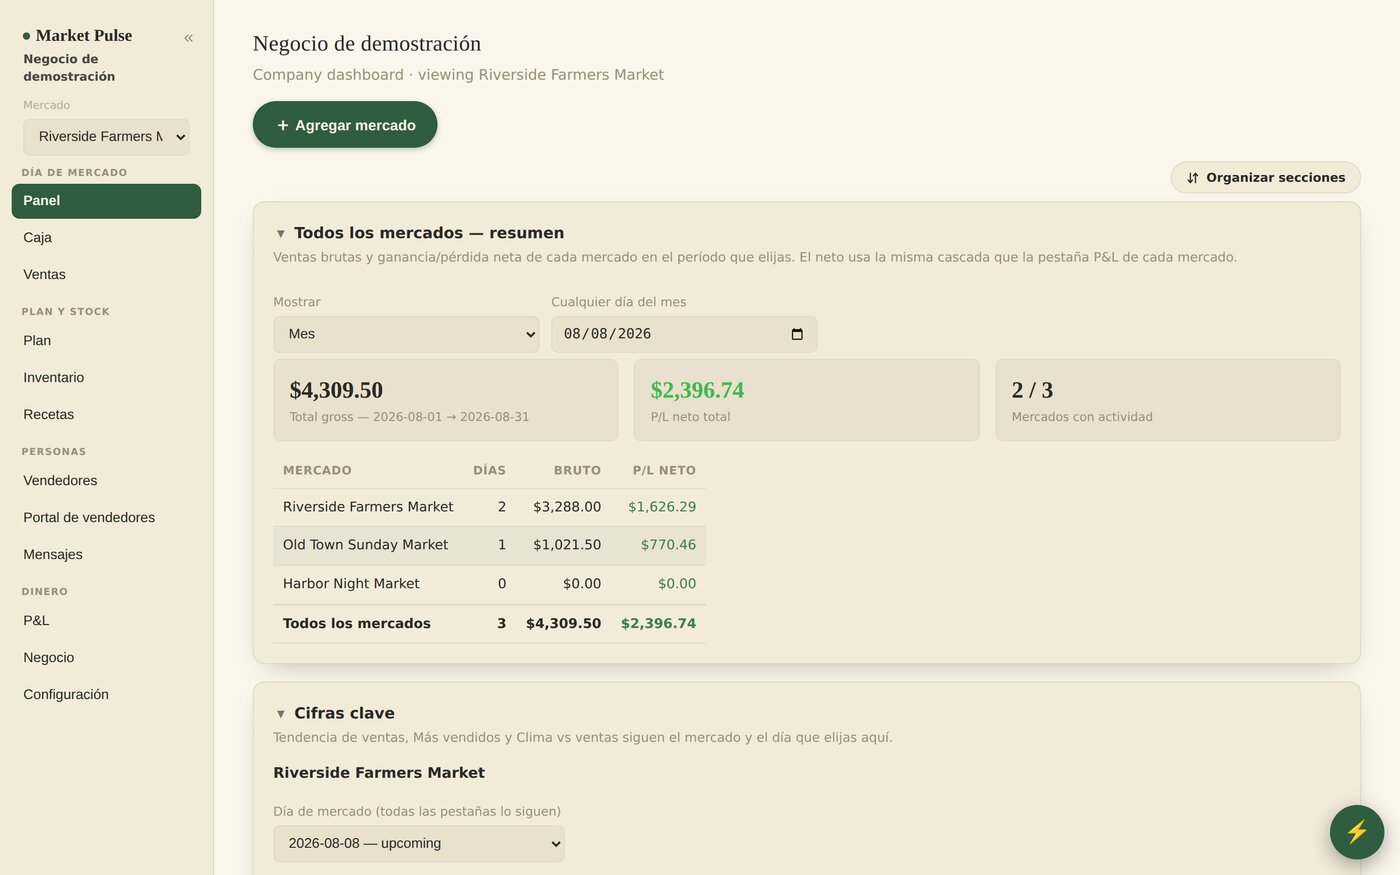
Task: Go to Caja in the sidebar
Action: 106,238
